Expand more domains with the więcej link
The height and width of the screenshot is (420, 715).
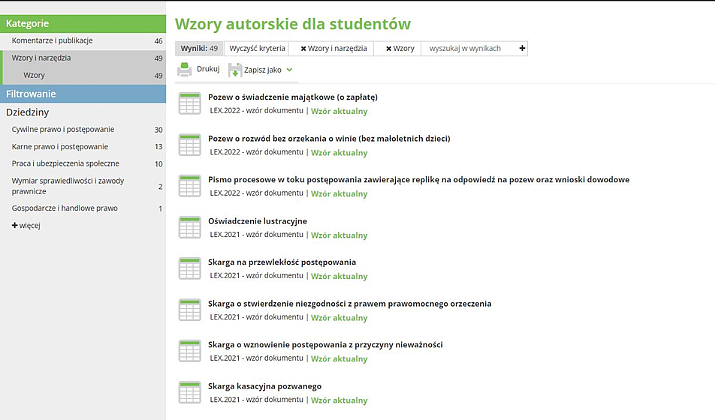(x=26, y=225)
